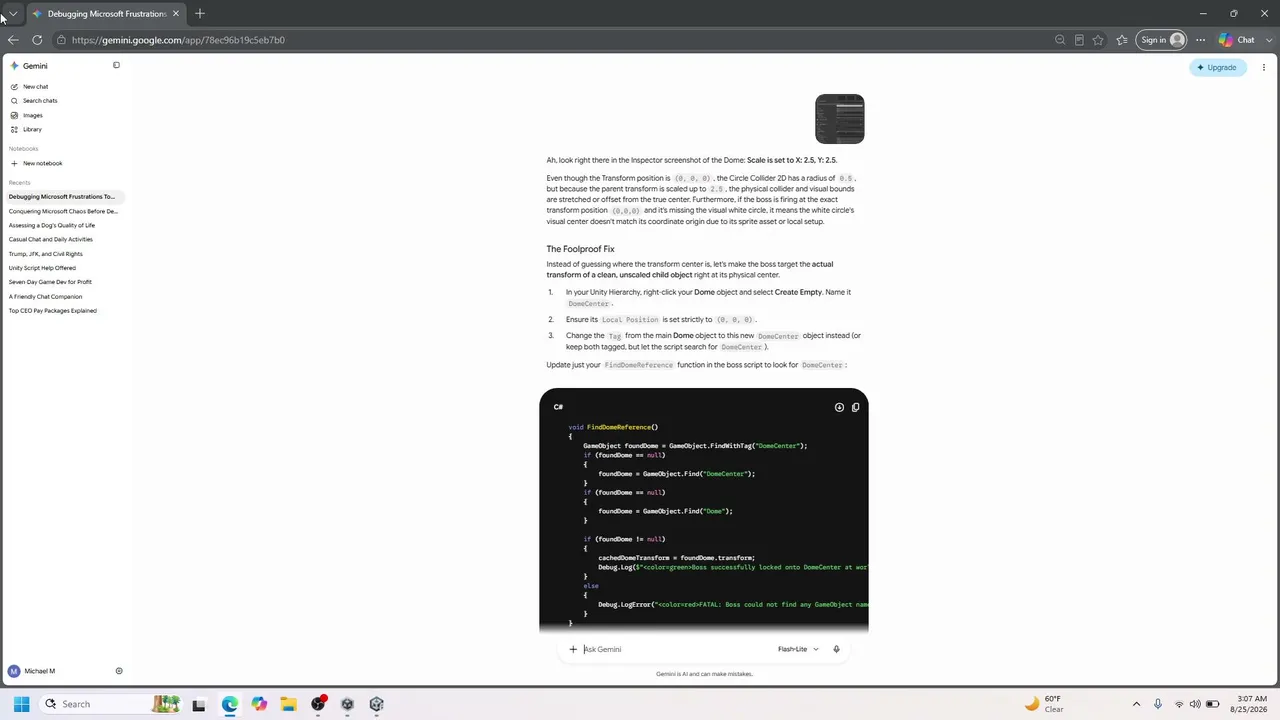Go back with browser back arrow
Viewport: 1280px width, 720px height.
pyautogui.click(x=12, y=40)
